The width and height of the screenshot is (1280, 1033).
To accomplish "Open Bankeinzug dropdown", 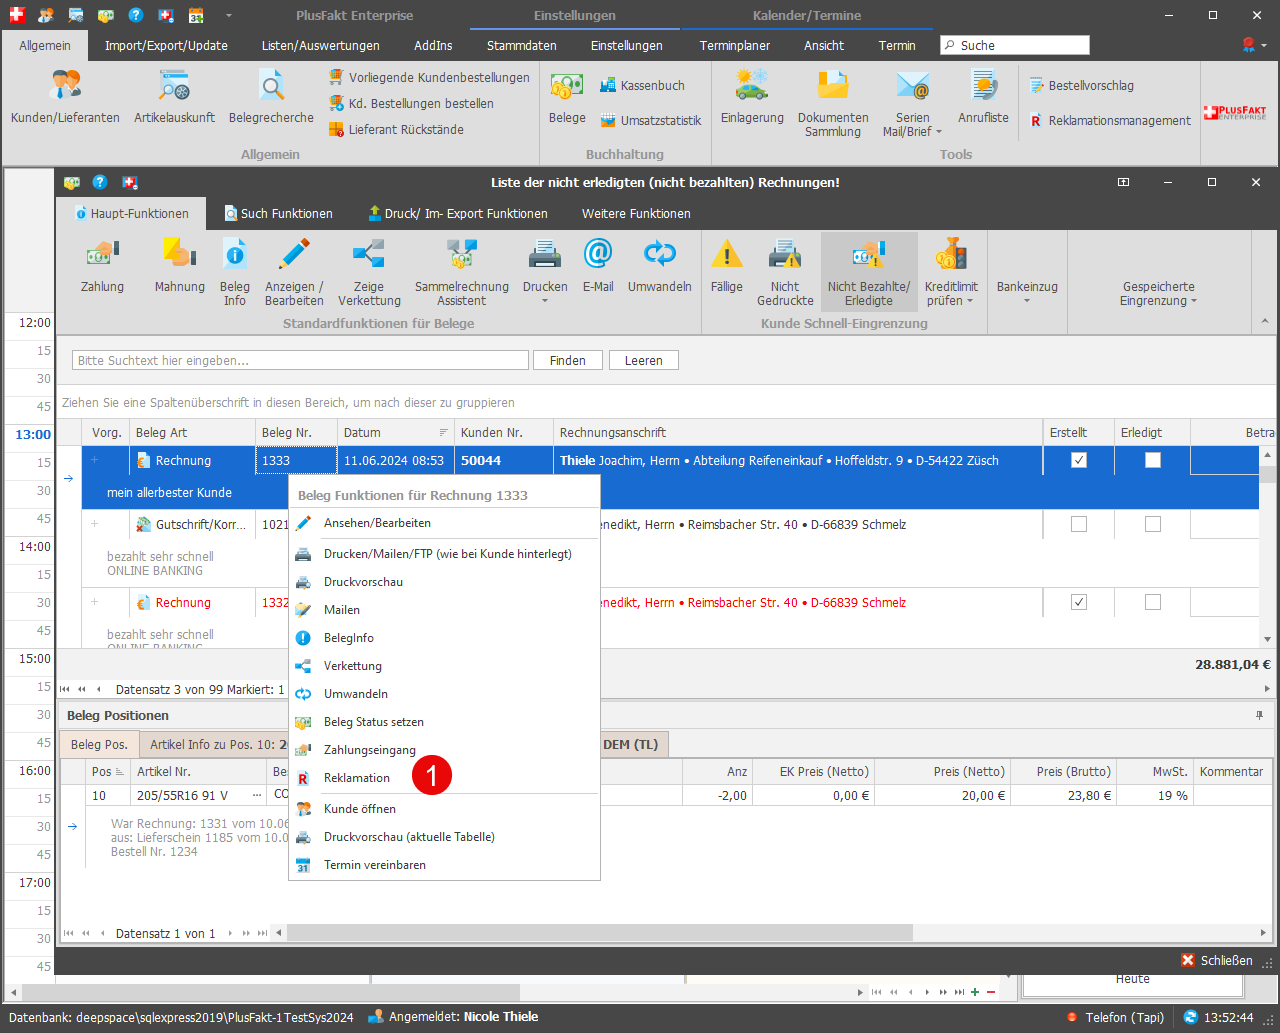I will coord(1027,292).
